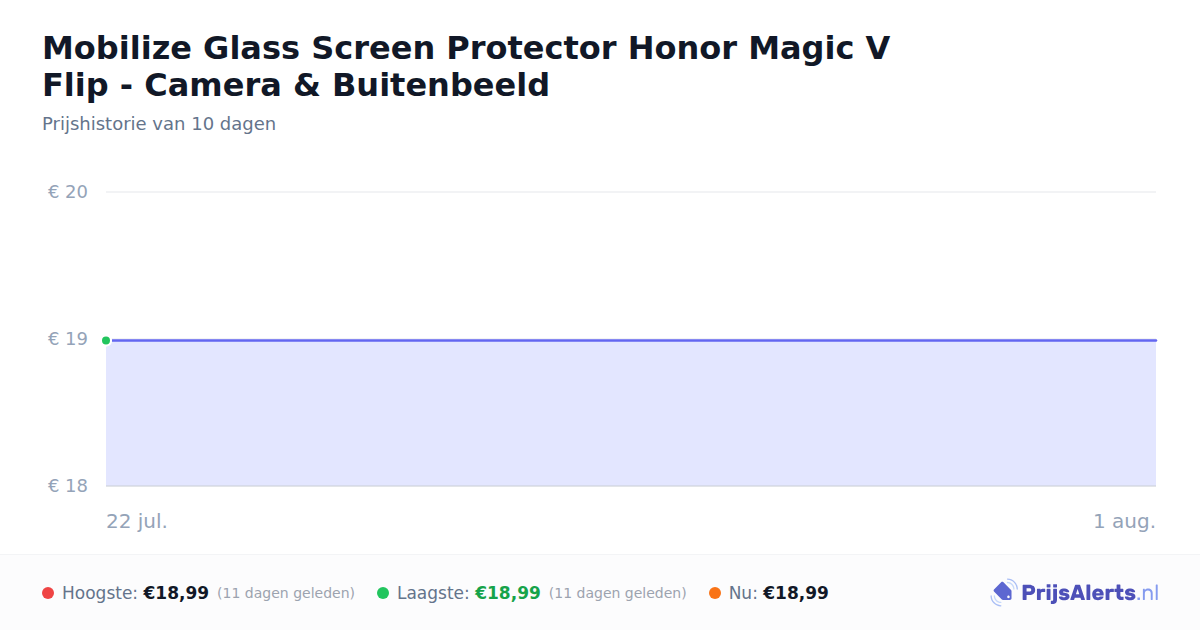Select the 1 aug. date label
This screenshot has width=1200, height=630.
(1124, 522)
